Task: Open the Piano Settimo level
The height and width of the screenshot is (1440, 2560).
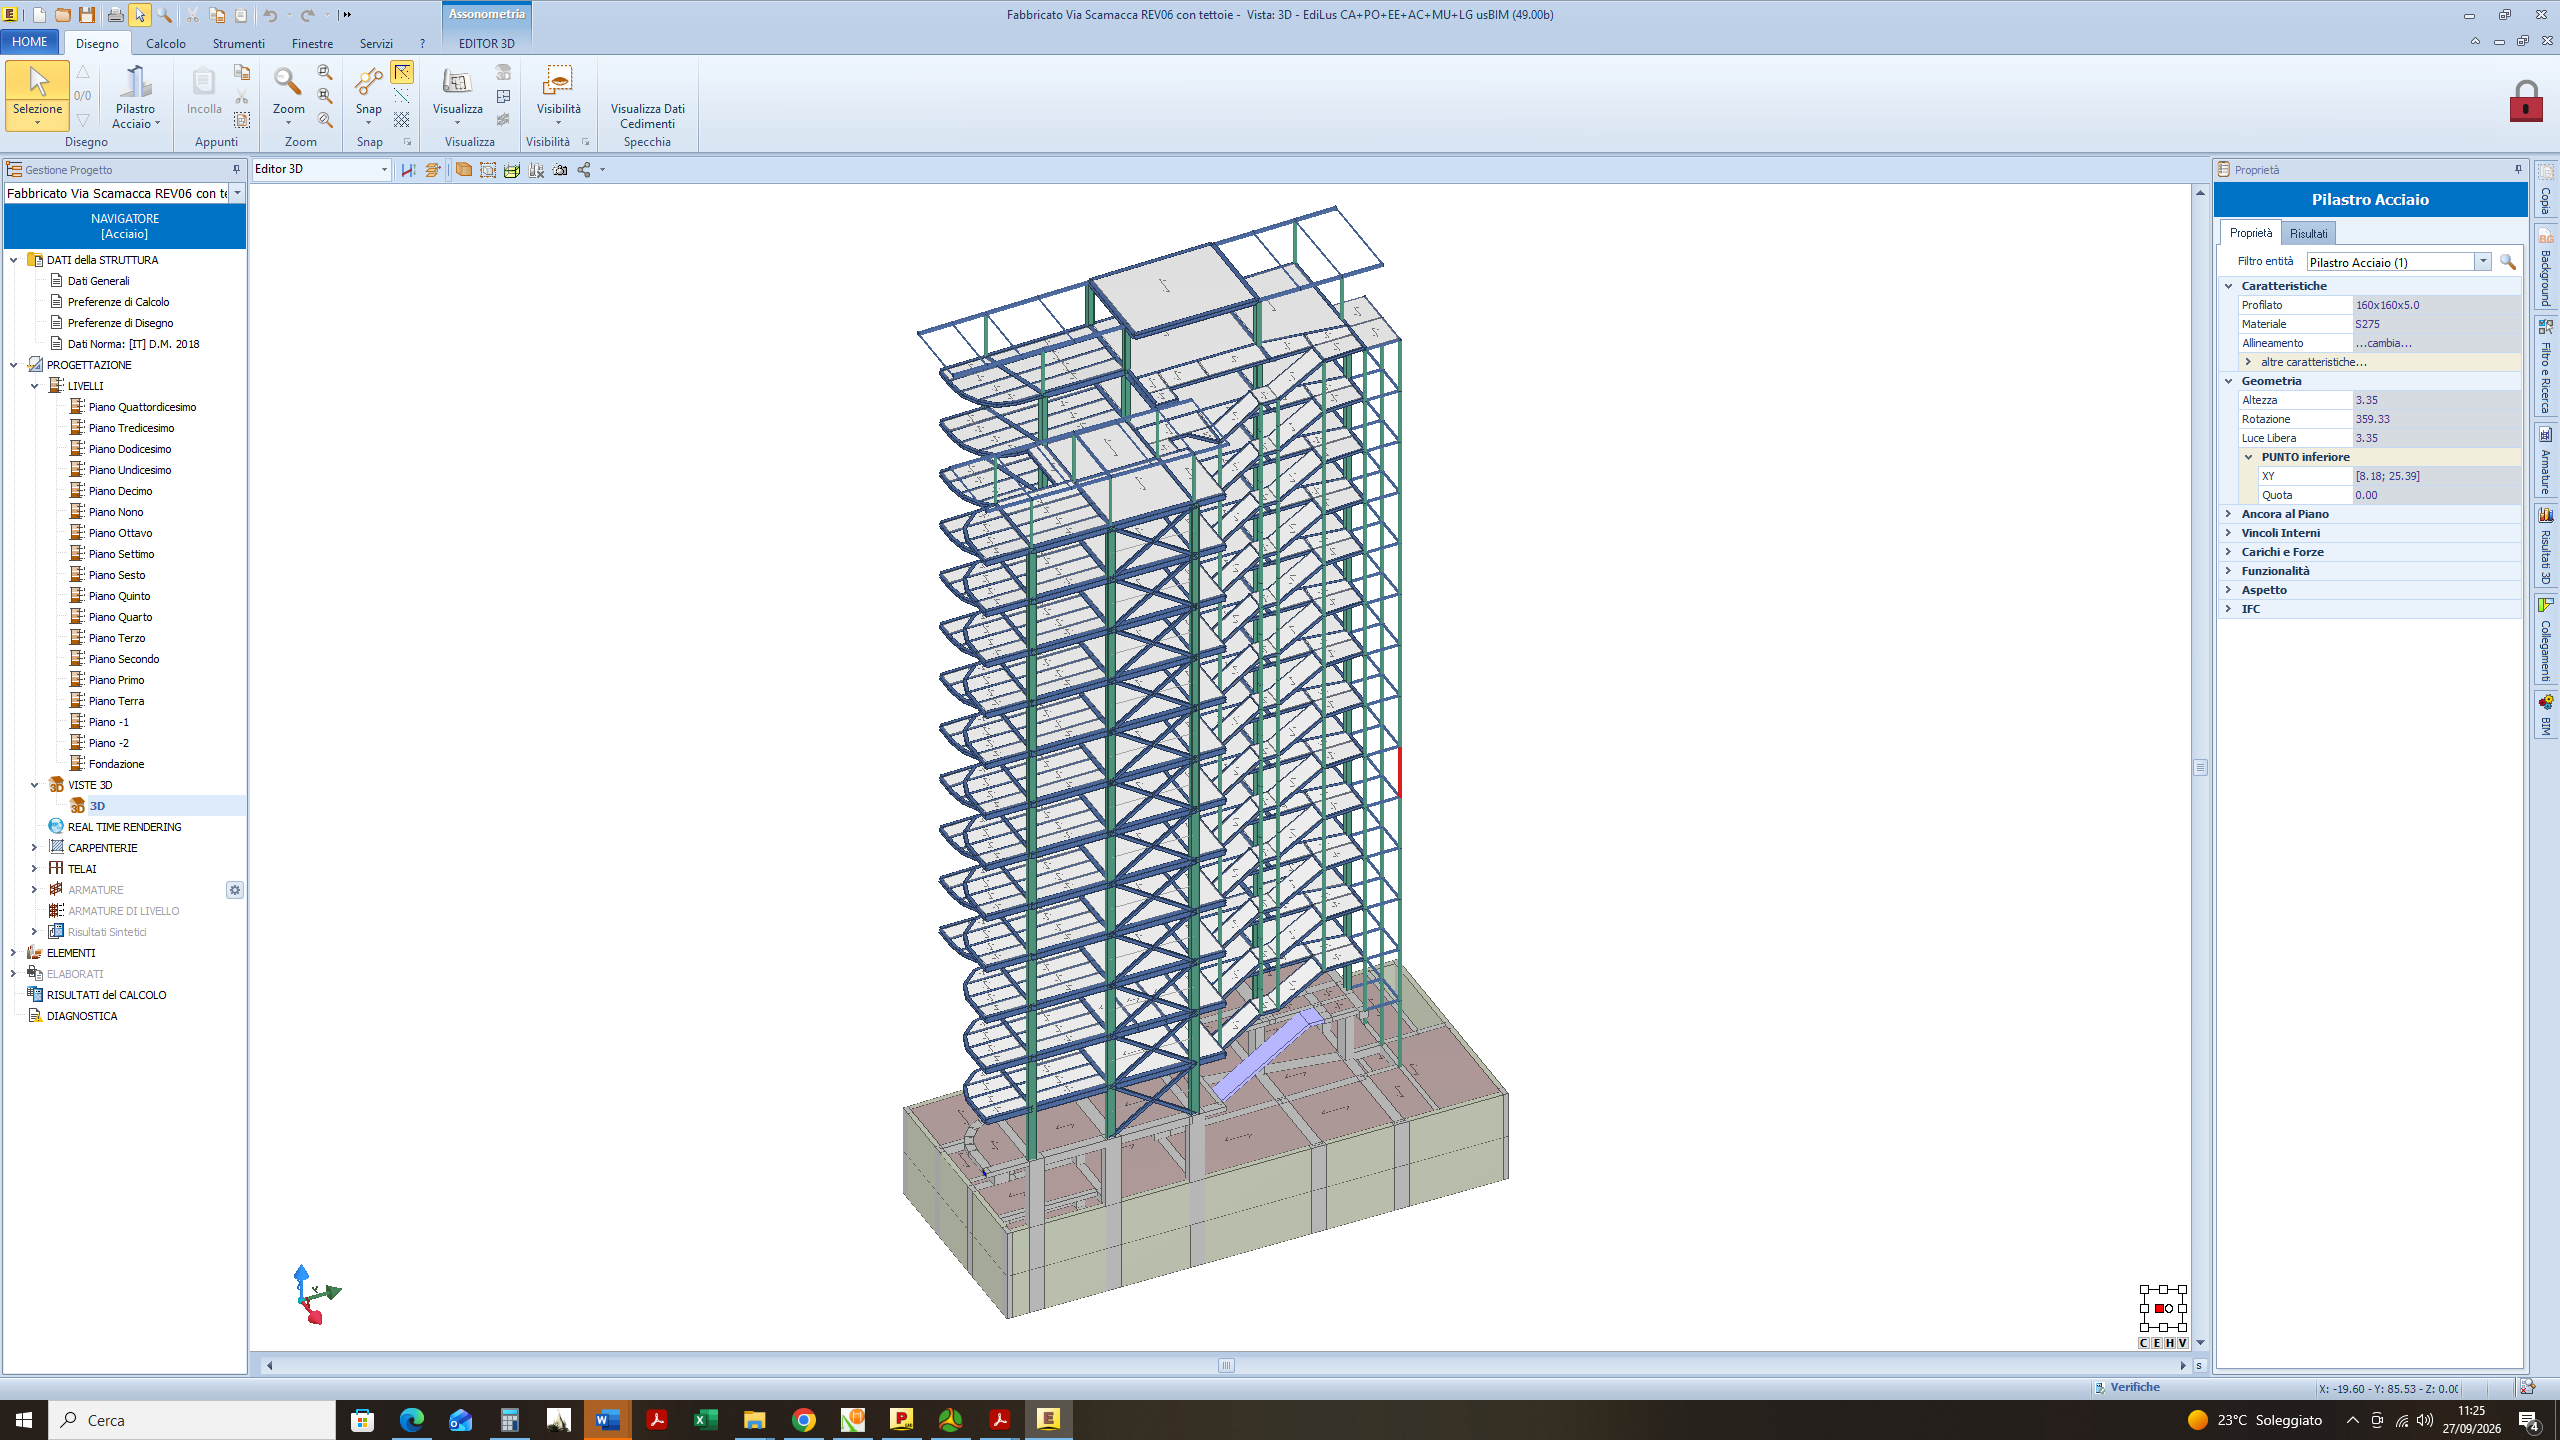Action: coord(121,554)
